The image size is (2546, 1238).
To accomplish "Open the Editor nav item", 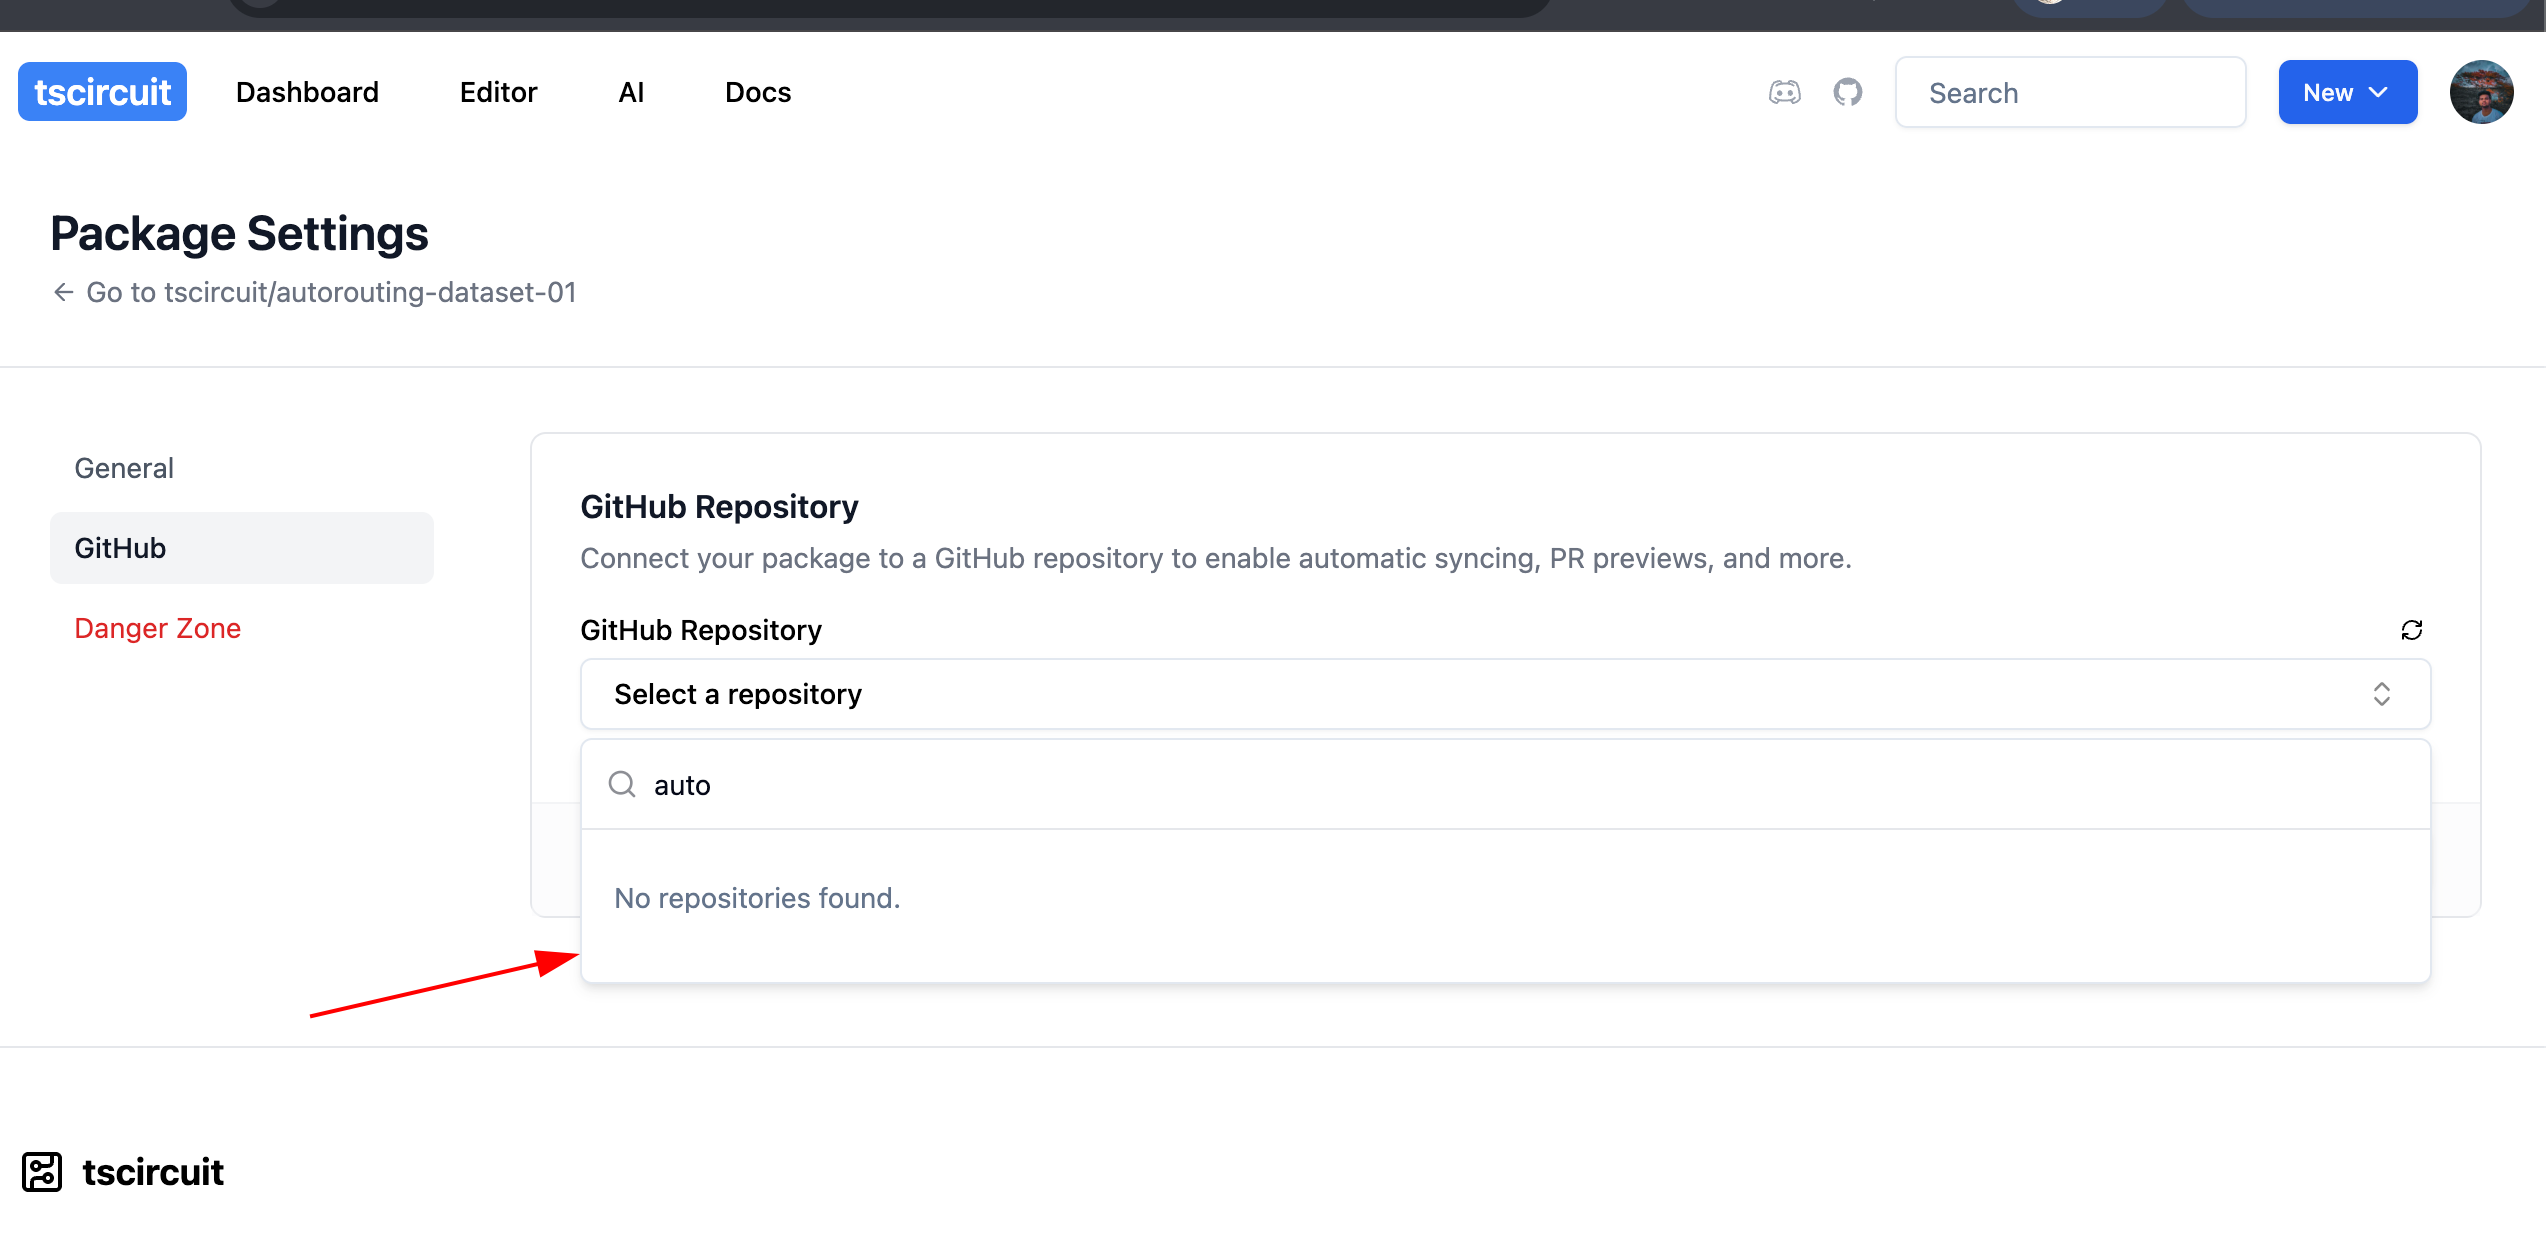I will pos(498,92).
